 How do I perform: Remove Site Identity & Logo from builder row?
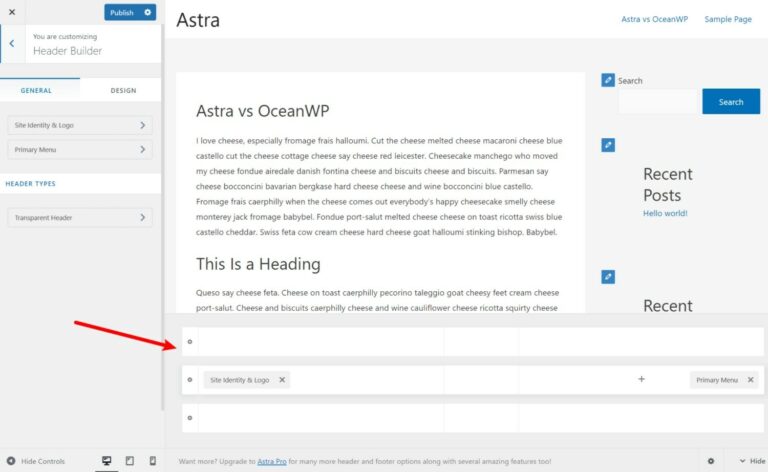tap(282, 380)
